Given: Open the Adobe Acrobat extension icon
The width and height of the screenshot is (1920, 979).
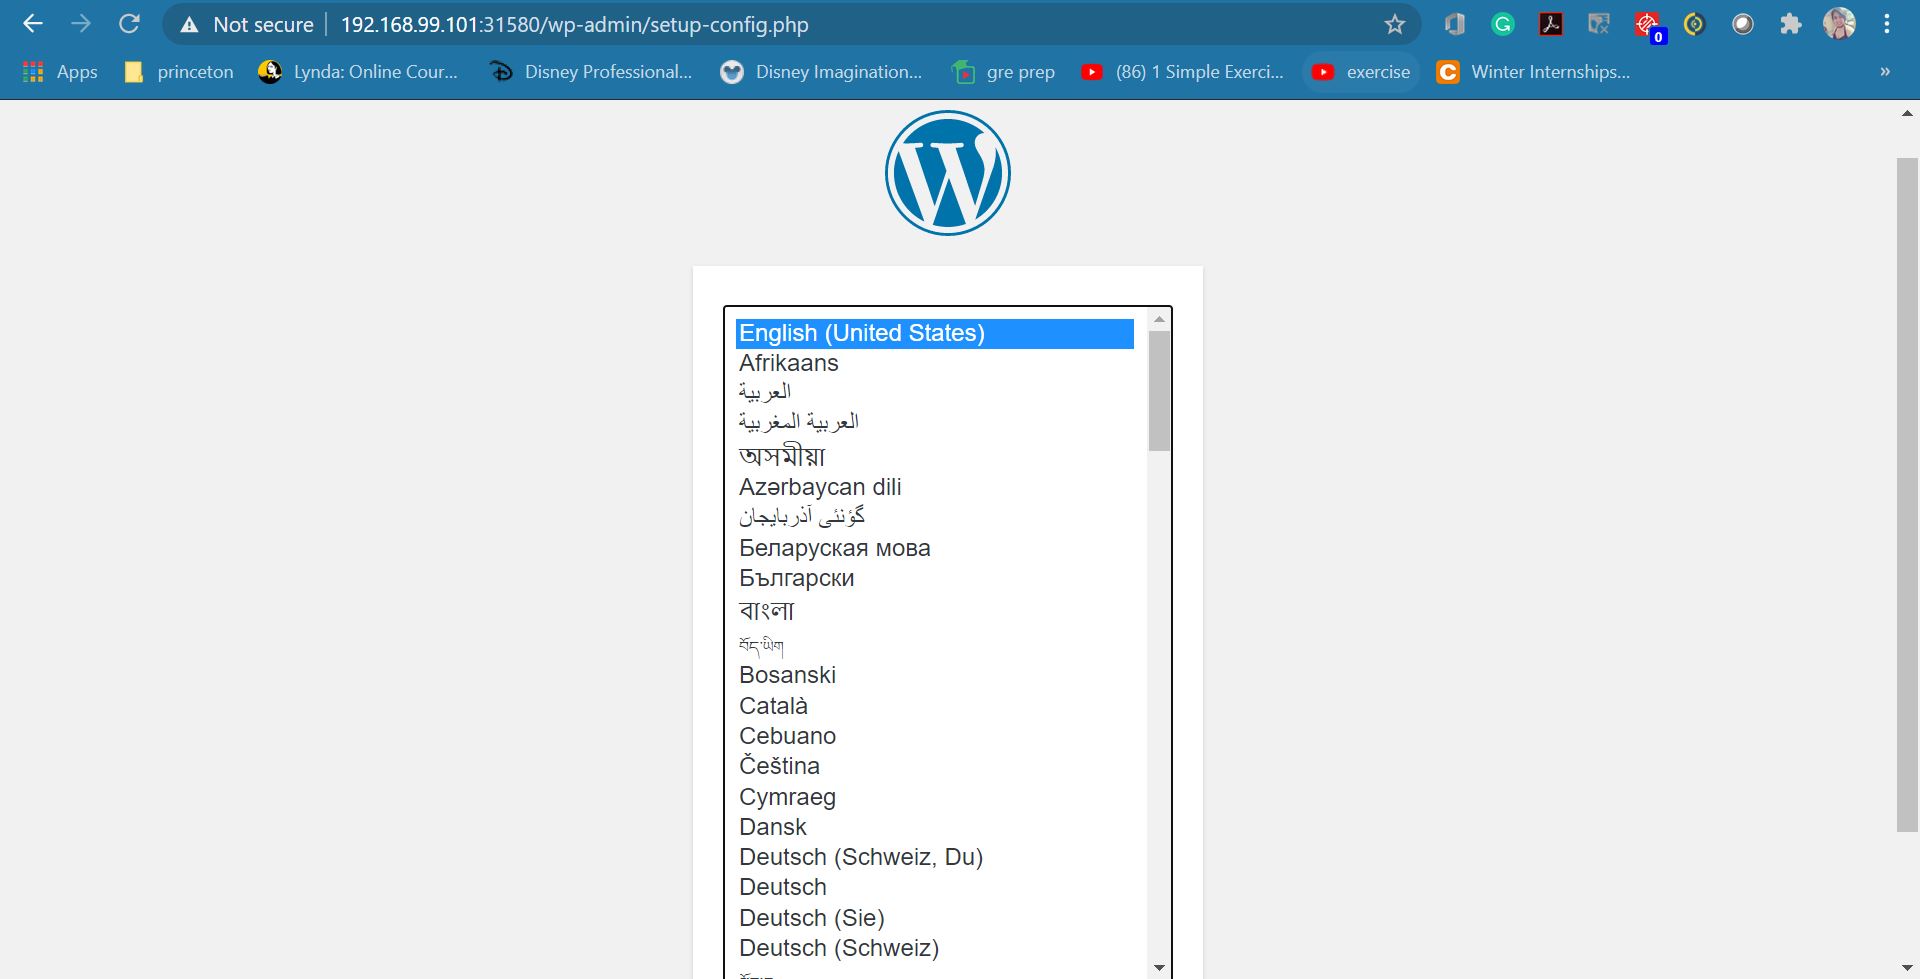Looking at the screenshot, I should pyautogui.click(x=1551, y=24).
